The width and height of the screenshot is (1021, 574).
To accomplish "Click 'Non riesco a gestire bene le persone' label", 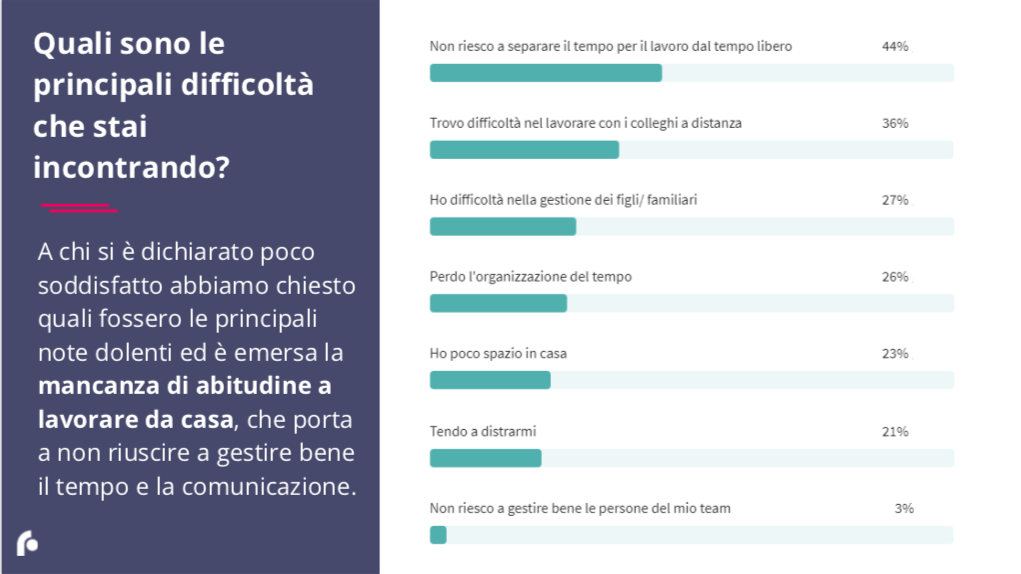I will click(x=580, y=508).
